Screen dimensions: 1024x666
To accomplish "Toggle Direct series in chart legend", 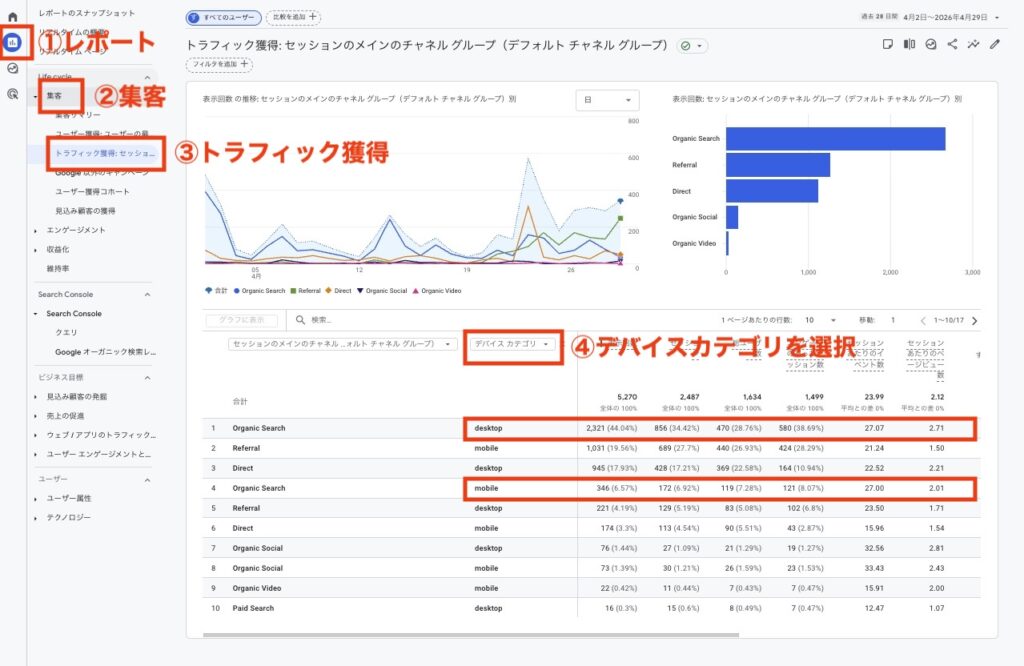I will pyautogui.click(x=338, y=291).
